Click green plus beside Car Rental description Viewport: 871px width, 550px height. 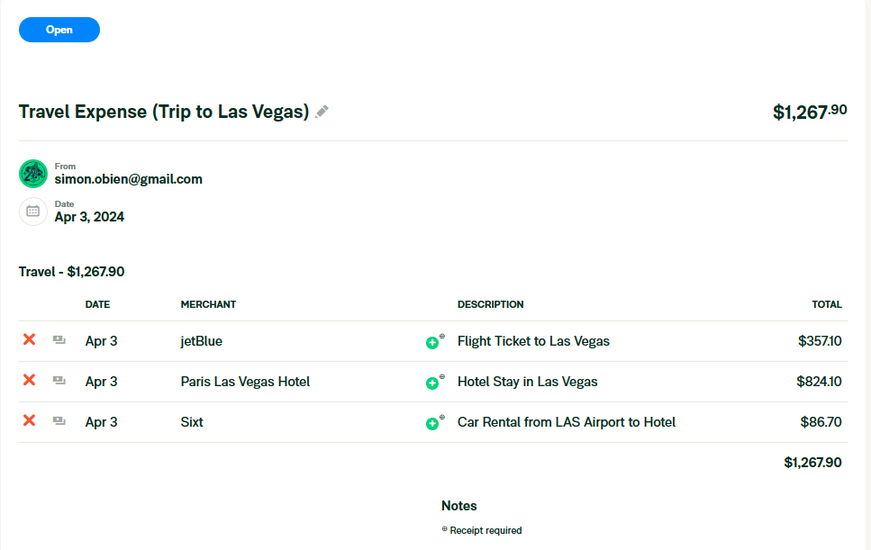433,423
